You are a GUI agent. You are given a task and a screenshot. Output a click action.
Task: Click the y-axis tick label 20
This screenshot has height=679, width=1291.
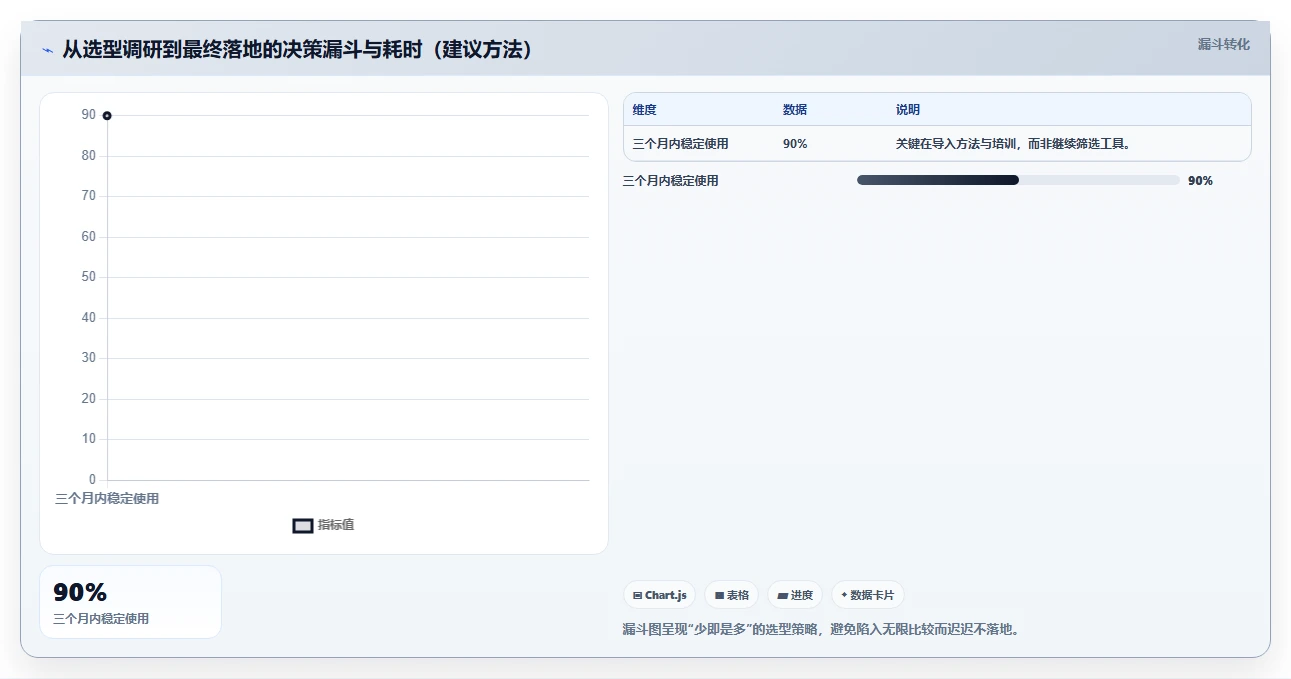click(x=89, y=399)
